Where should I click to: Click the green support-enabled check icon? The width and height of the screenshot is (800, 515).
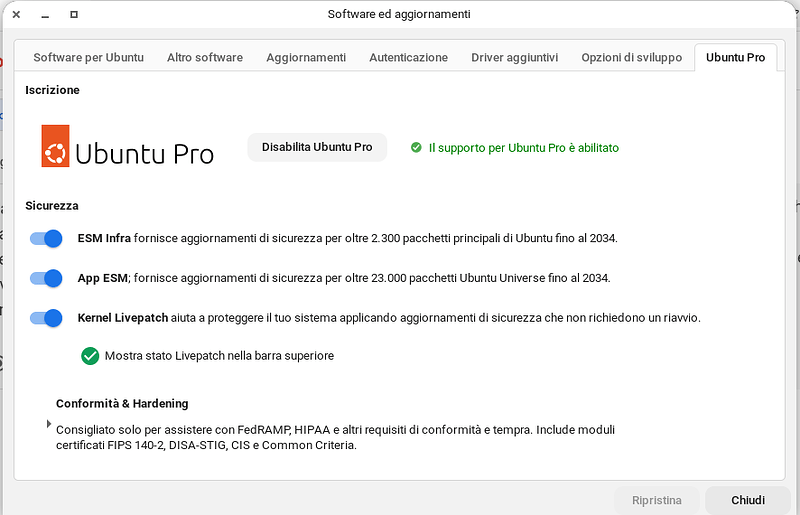point(416,148)
